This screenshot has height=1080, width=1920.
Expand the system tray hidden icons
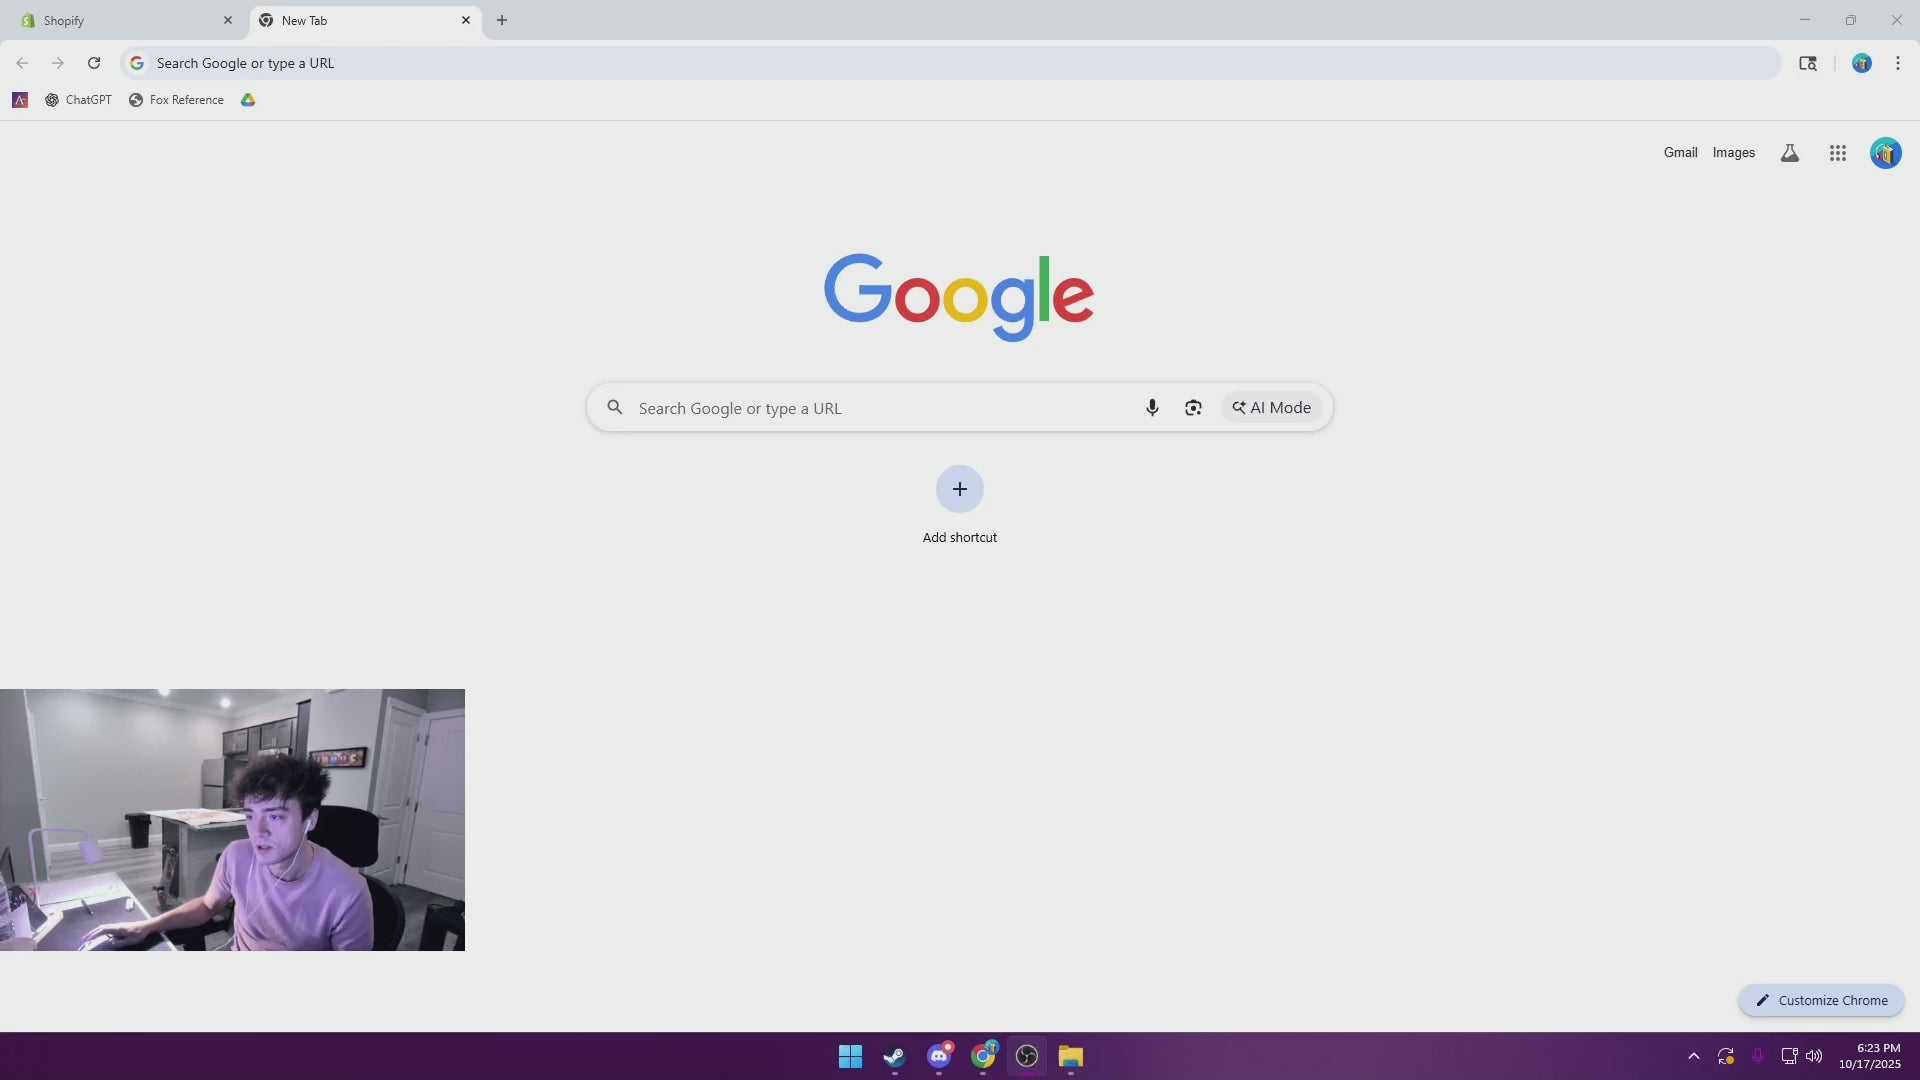point(1693,1056)
